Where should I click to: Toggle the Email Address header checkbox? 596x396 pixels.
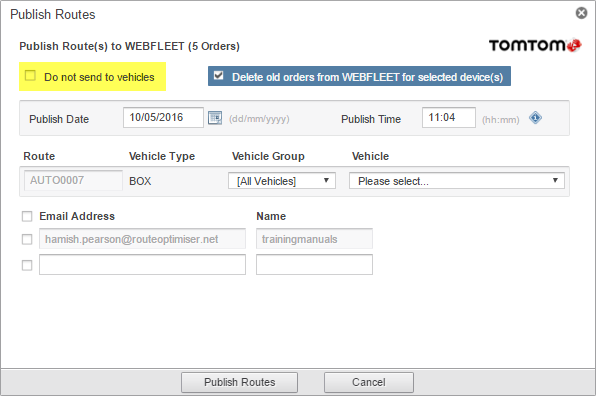point(27,216)
